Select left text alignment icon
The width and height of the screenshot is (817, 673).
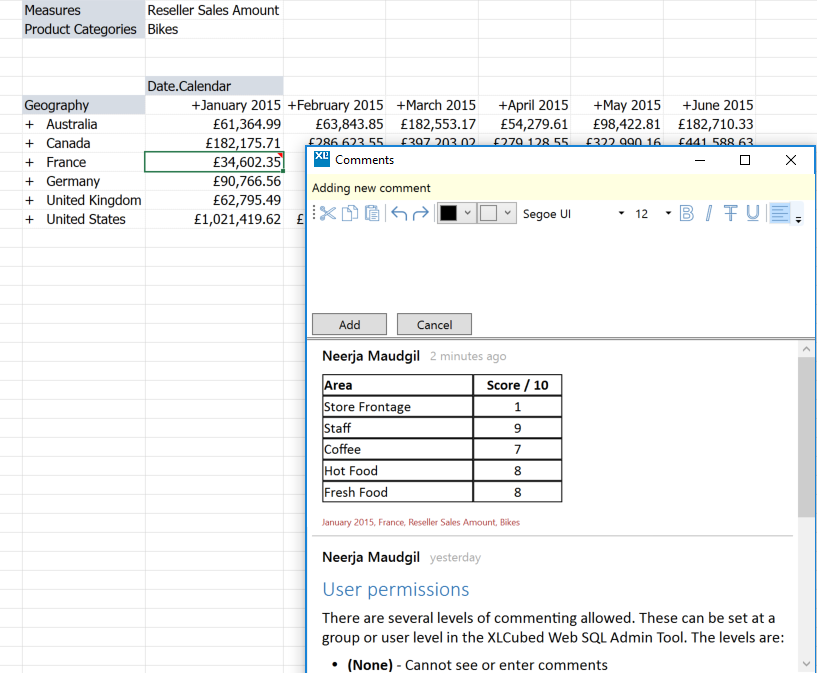click(x=780, y=213)
